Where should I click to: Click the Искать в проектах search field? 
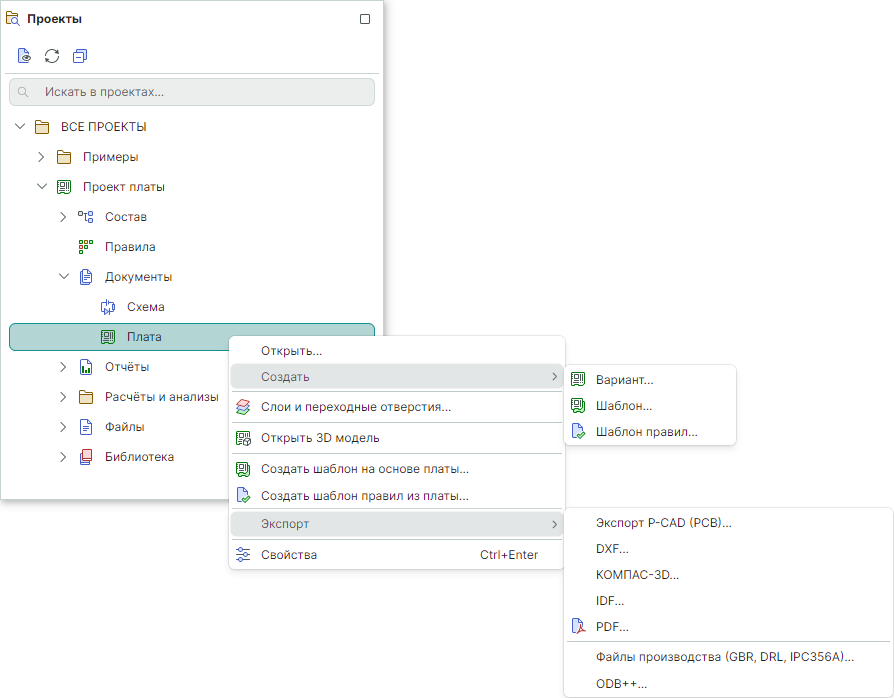192,92
